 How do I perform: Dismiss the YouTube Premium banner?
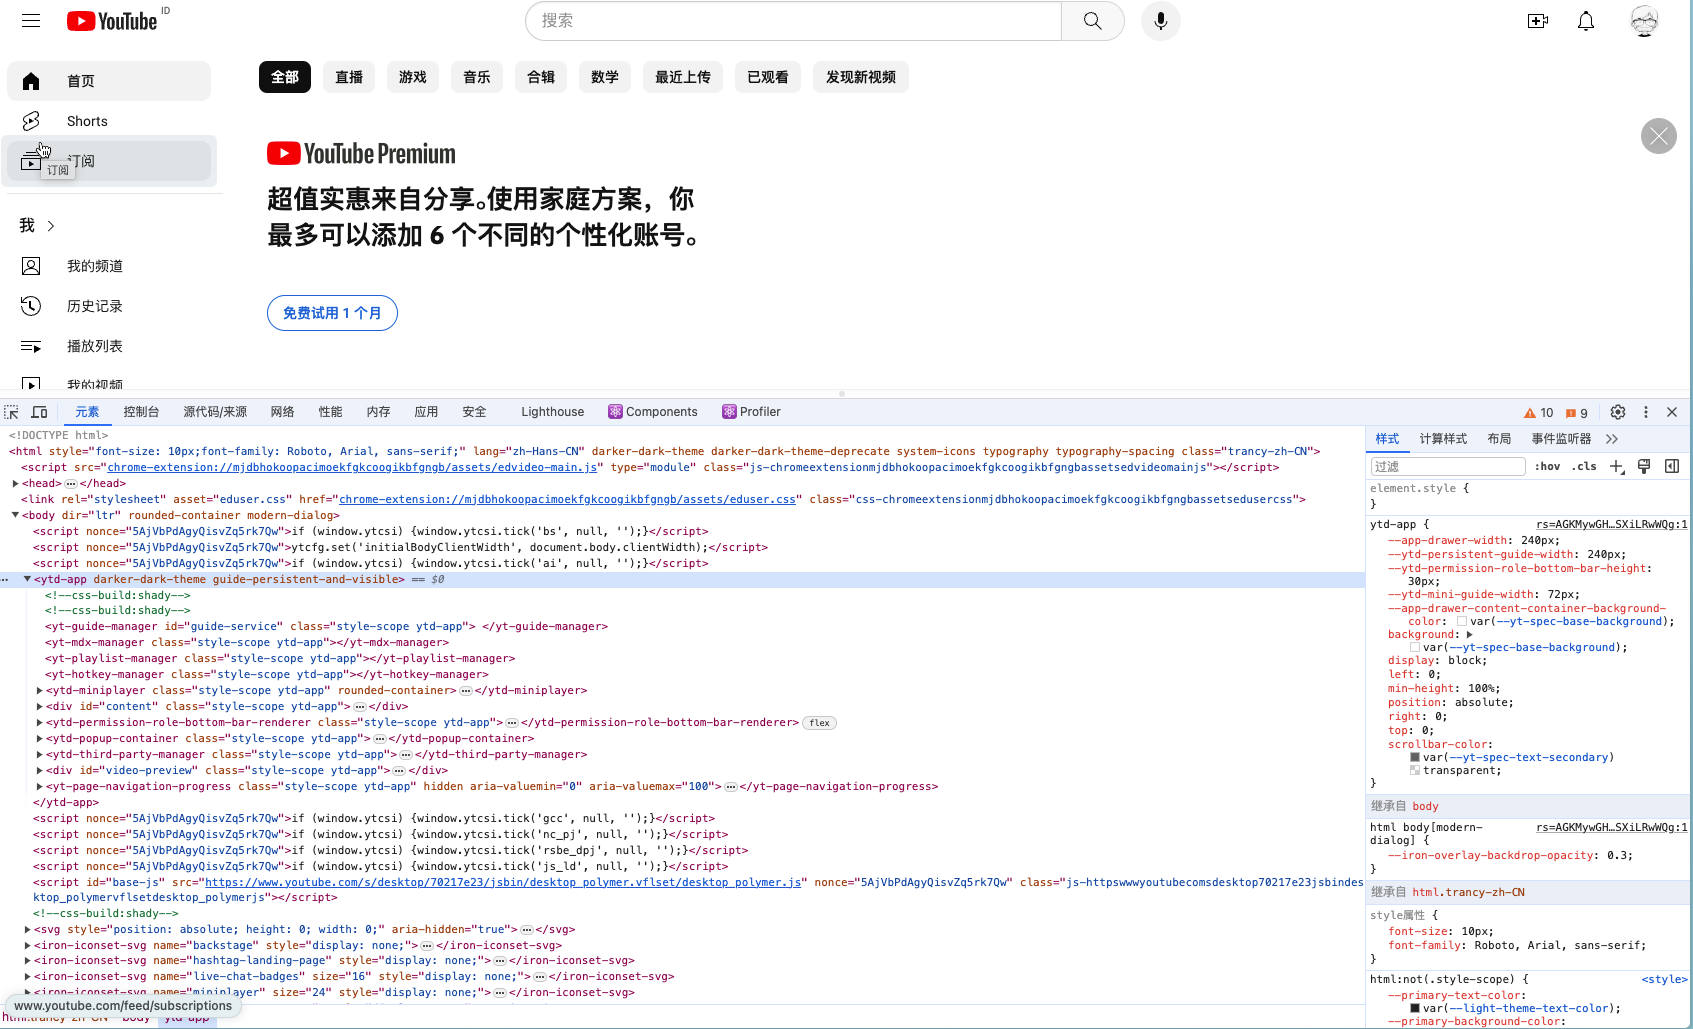click(1659, 136)
